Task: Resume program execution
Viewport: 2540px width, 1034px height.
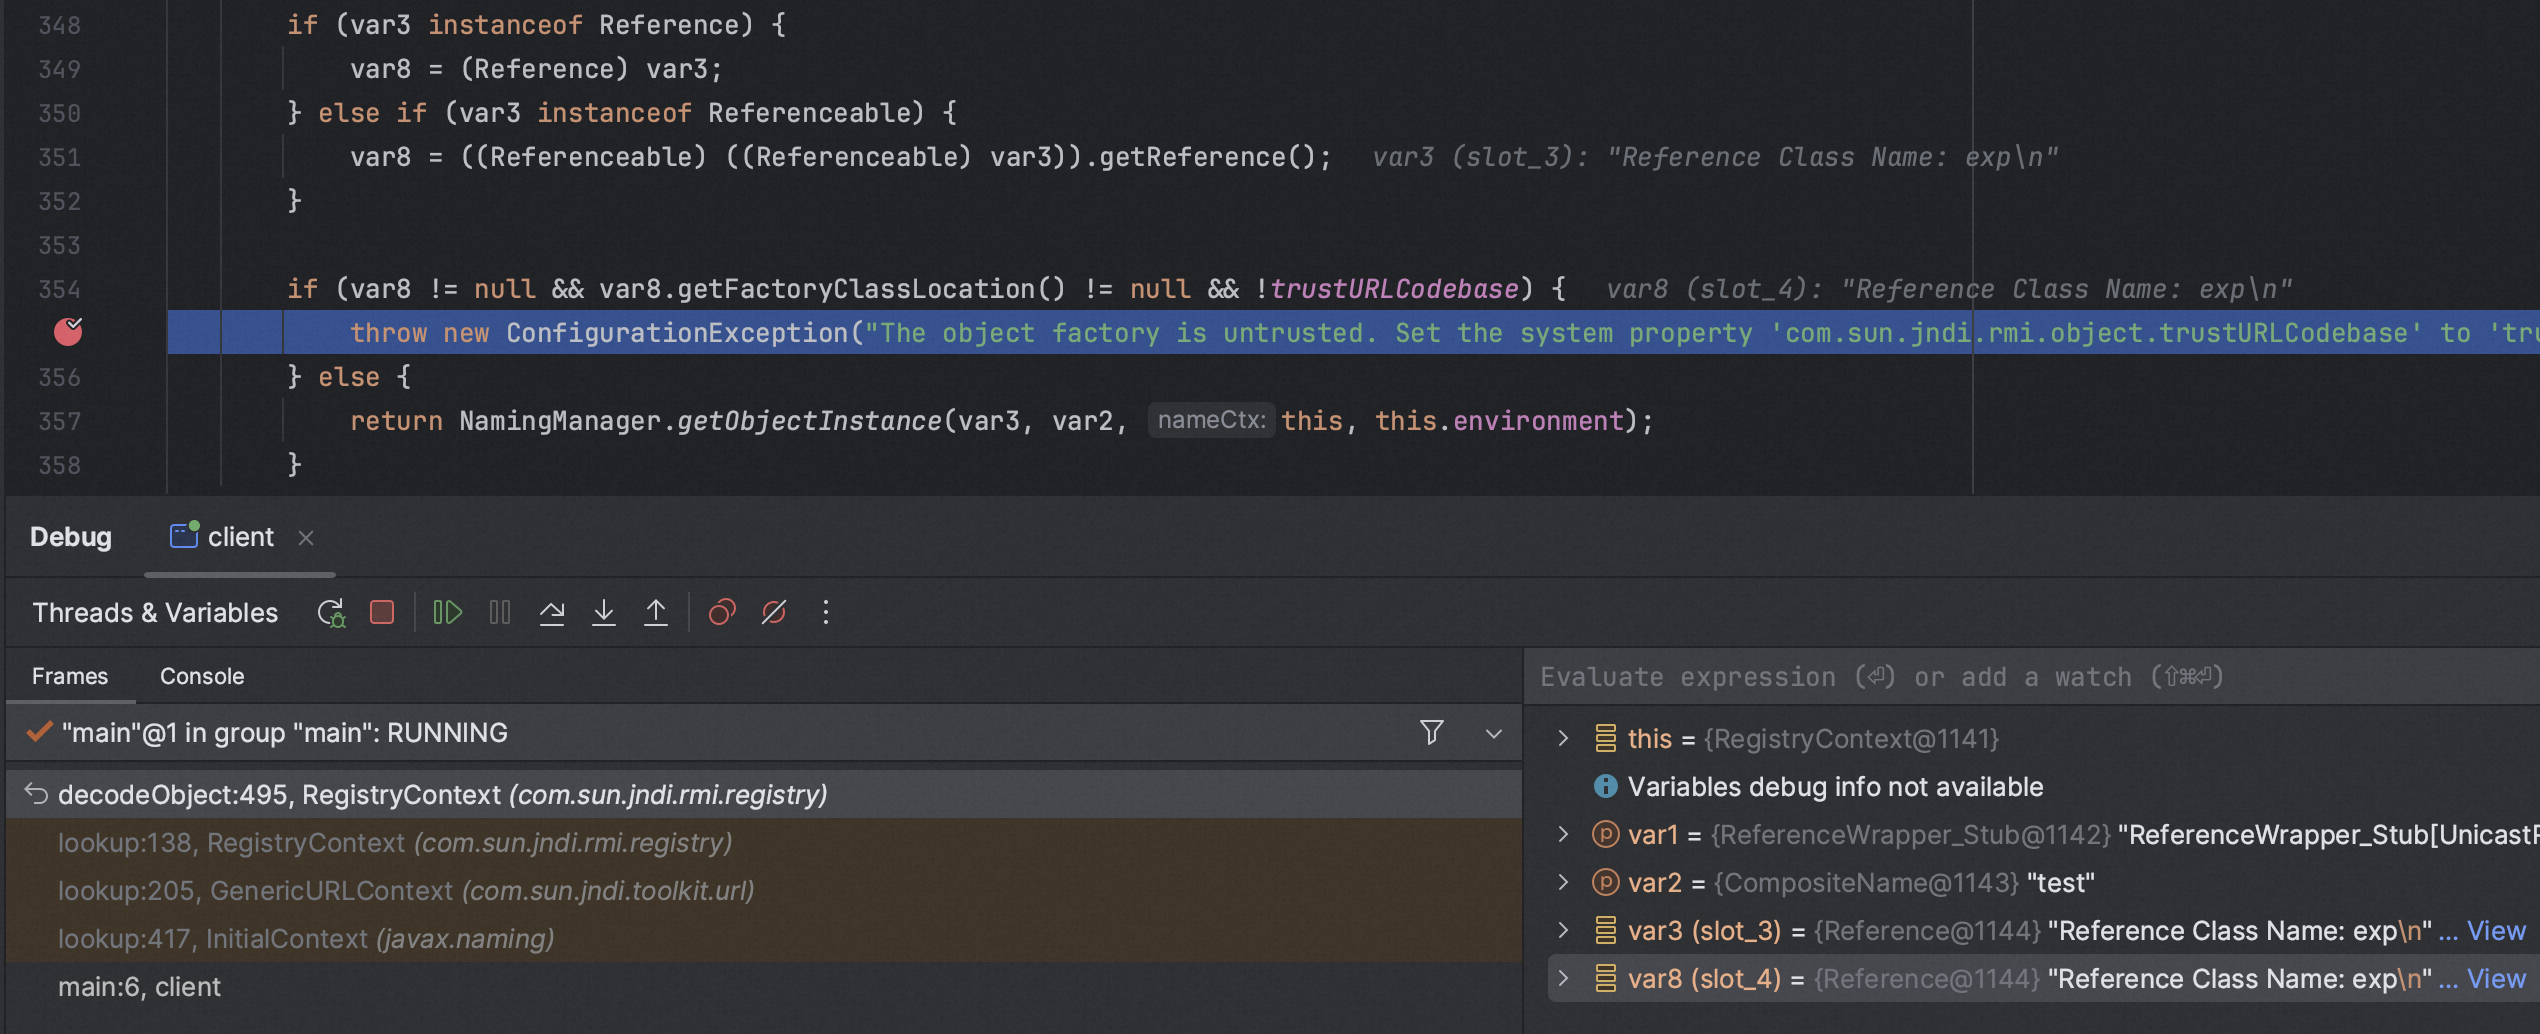Action: [x=447, y=612]
